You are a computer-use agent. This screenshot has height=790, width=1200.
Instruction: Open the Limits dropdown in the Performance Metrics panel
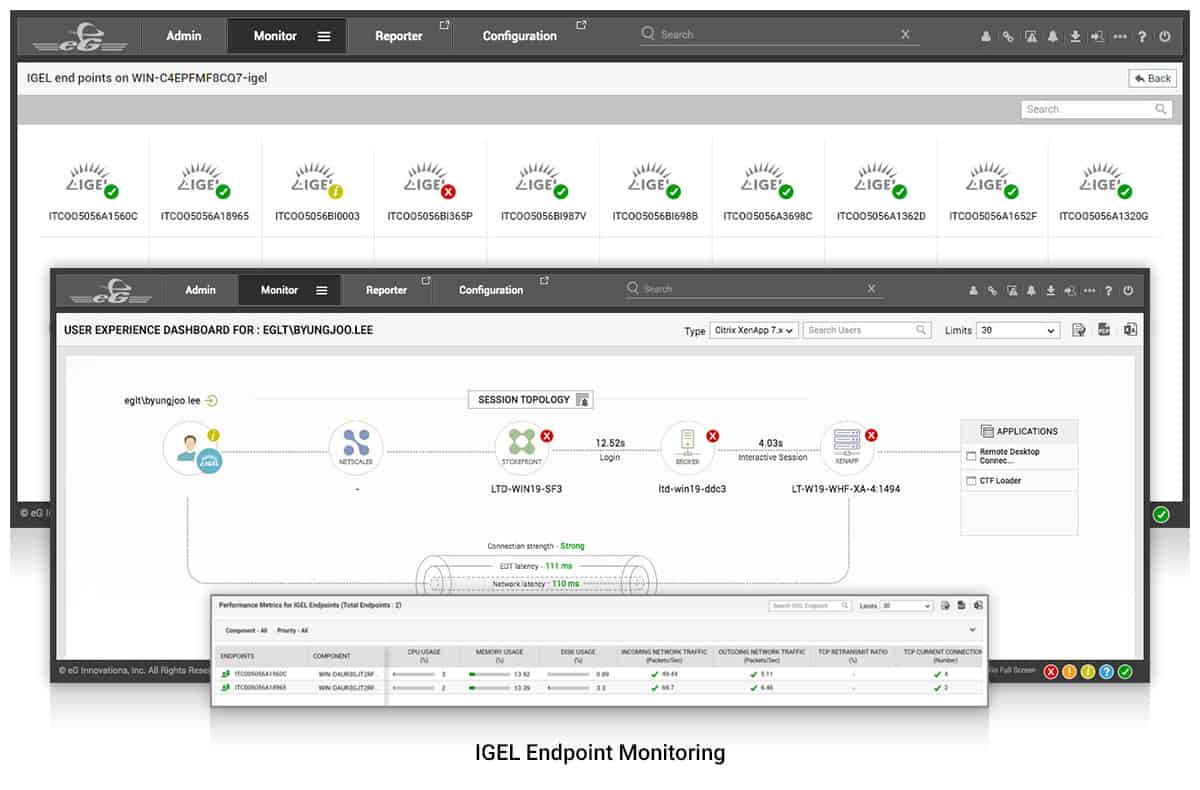(x=907, y=606)
